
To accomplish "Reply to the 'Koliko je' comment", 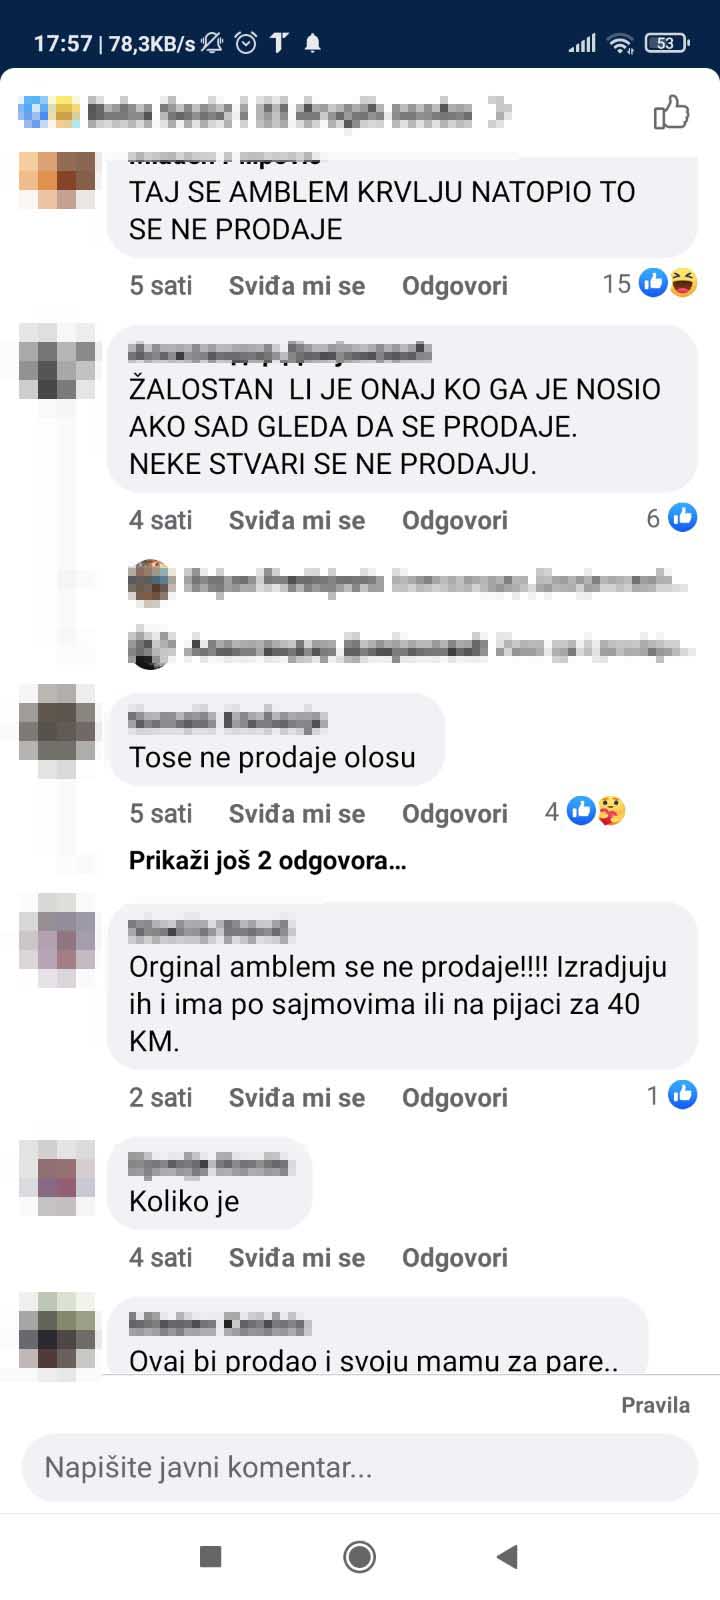I will (455, 1258).
